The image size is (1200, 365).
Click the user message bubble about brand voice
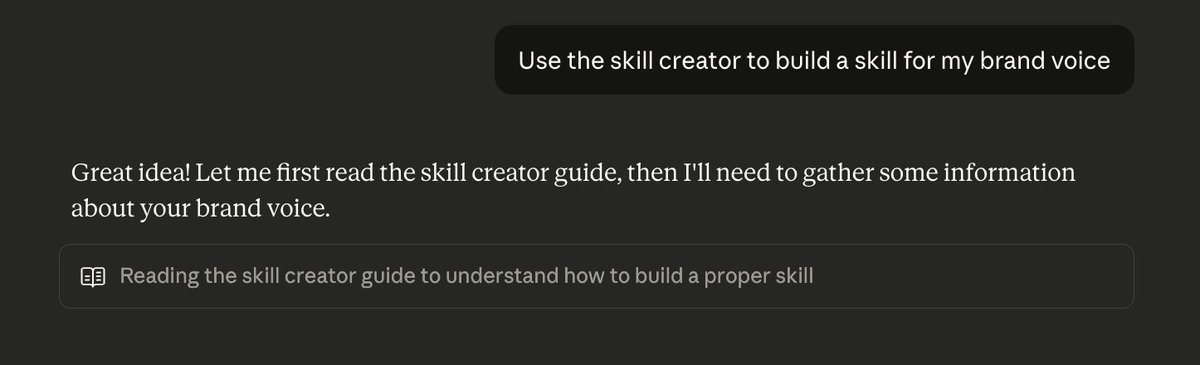(814, 60)
